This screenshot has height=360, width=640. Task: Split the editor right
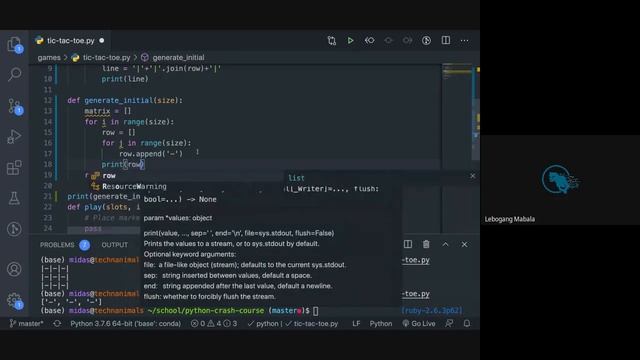tap(446, 40)
